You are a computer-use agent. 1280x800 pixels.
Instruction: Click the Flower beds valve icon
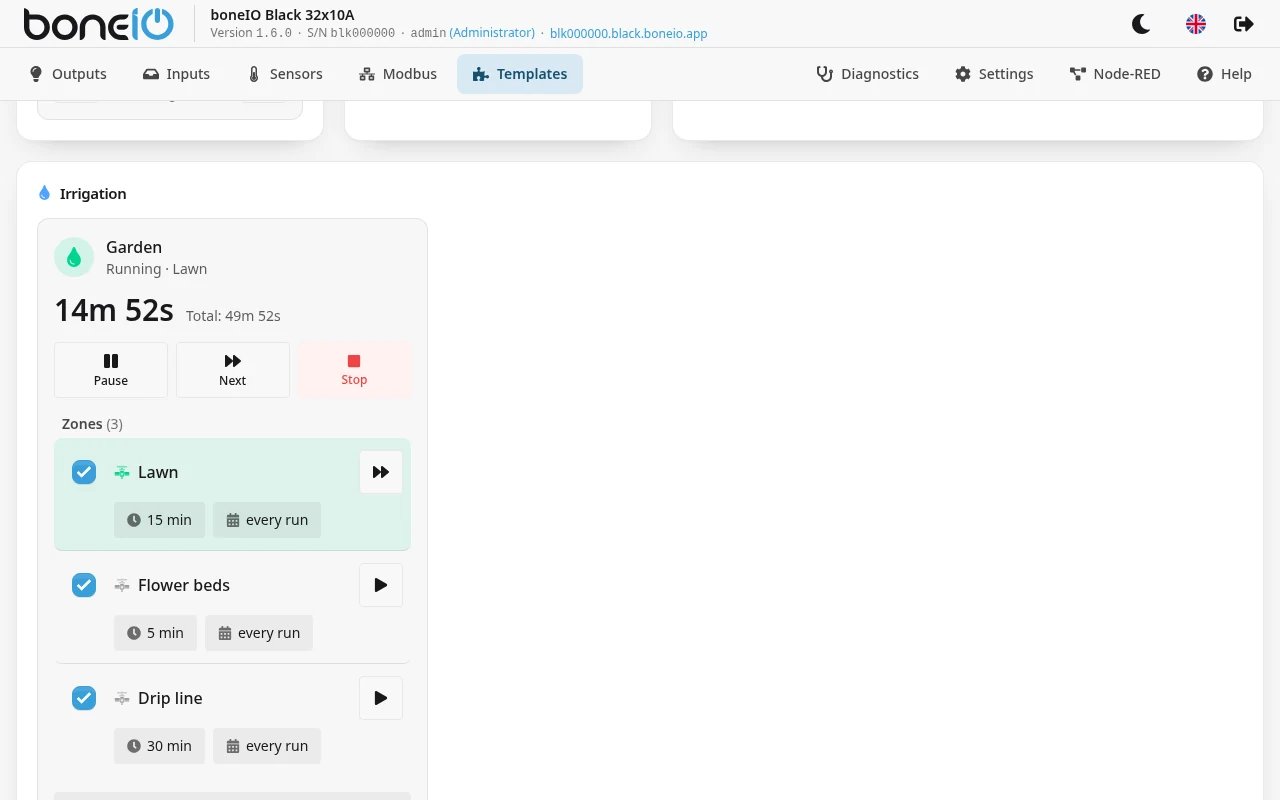pyautogui.click(x=122, y=585)
